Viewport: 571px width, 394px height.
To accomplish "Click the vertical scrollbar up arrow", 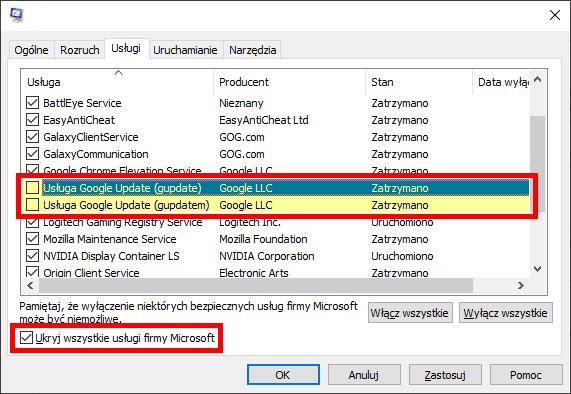I will (537, 79).
